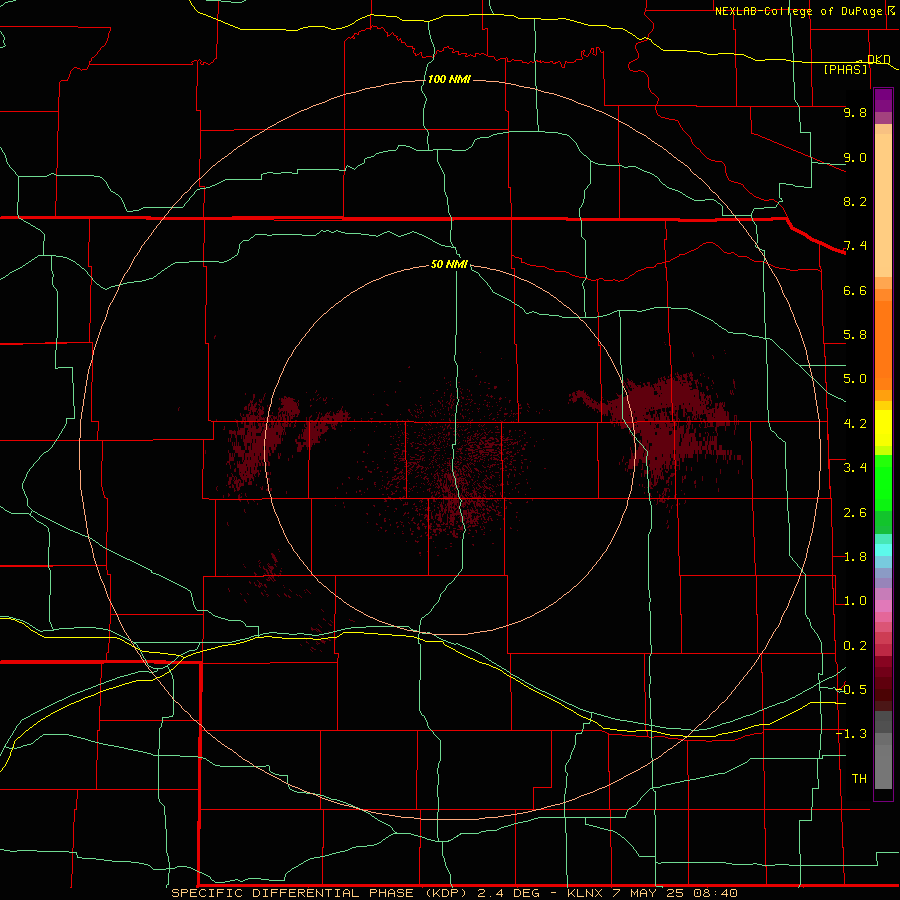Click the pale peach segment of color bar
900x900 pixels.
click(x=883, y=205)
